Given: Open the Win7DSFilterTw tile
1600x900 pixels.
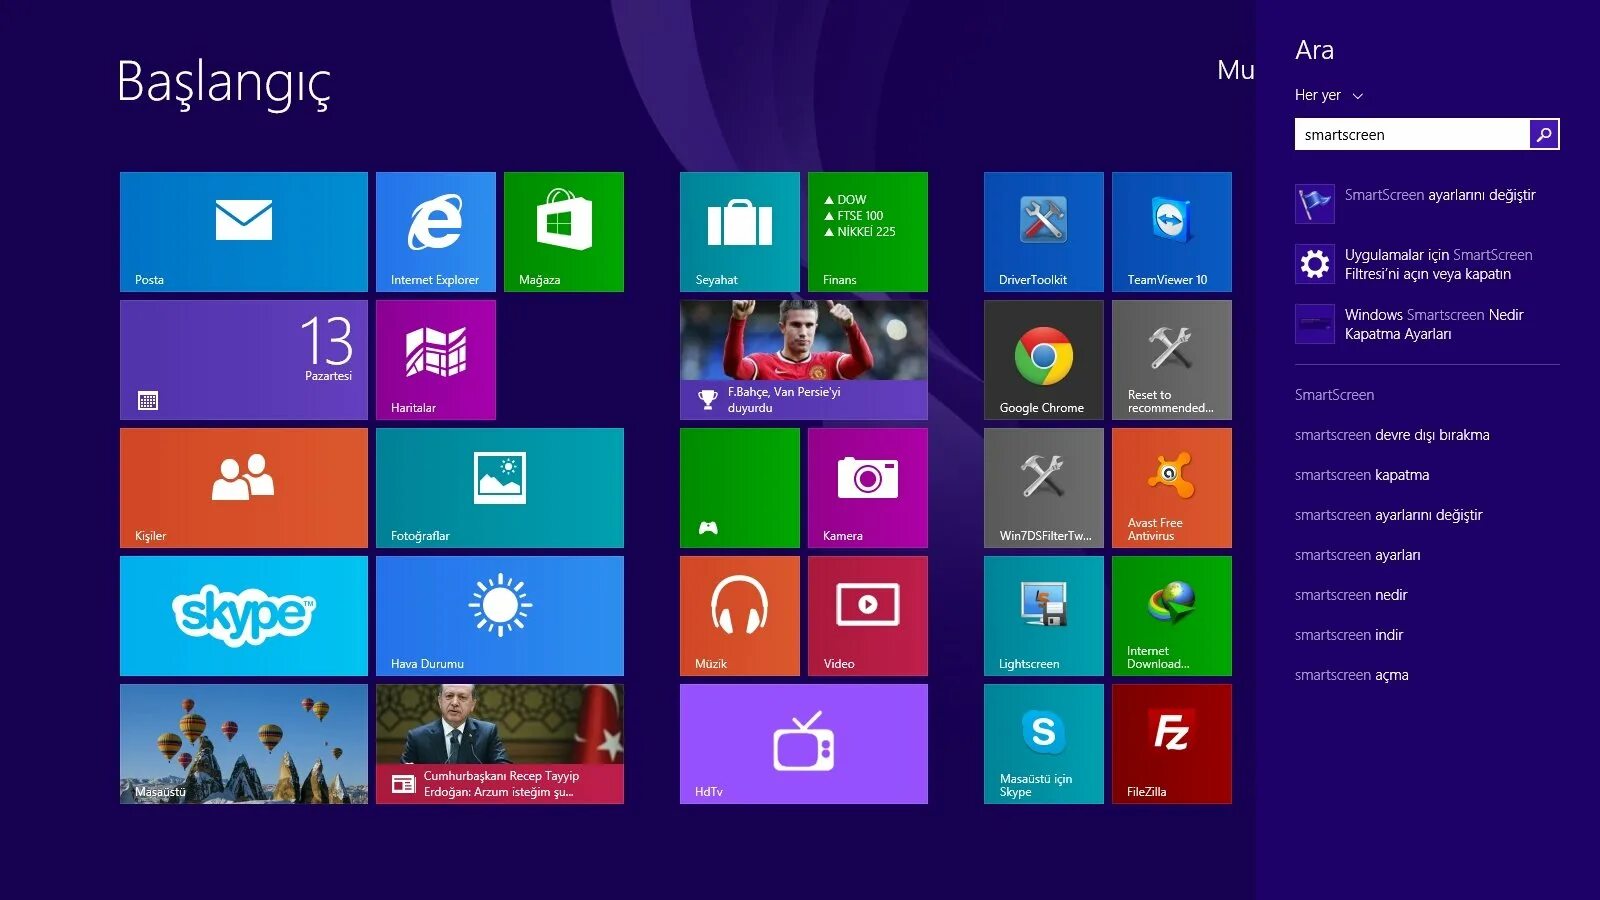Looking at the screenshot, I should coord(1044,488).
